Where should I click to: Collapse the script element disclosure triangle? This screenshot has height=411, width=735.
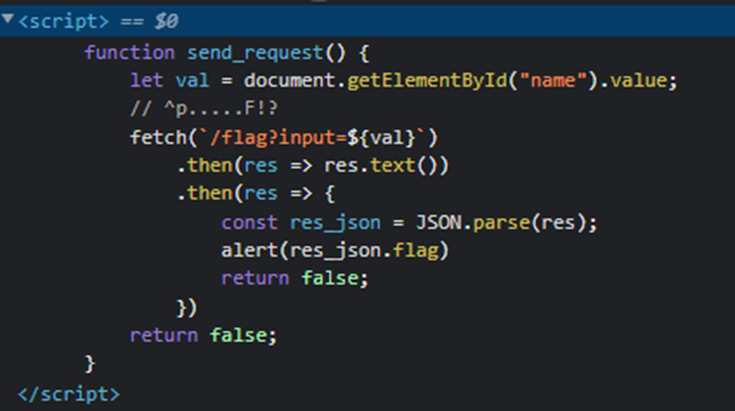pyautogui.click(x=7, y=19)
